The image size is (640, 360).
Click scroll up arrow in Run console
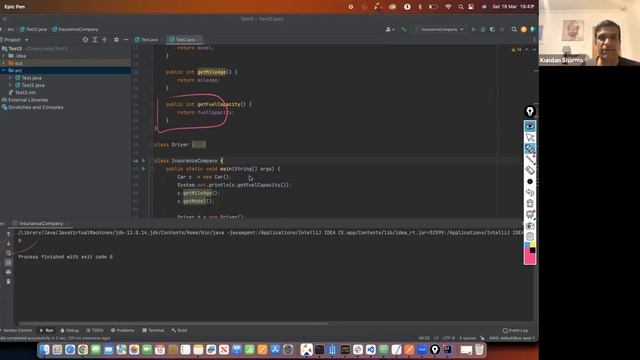click(x=8, y=234)
